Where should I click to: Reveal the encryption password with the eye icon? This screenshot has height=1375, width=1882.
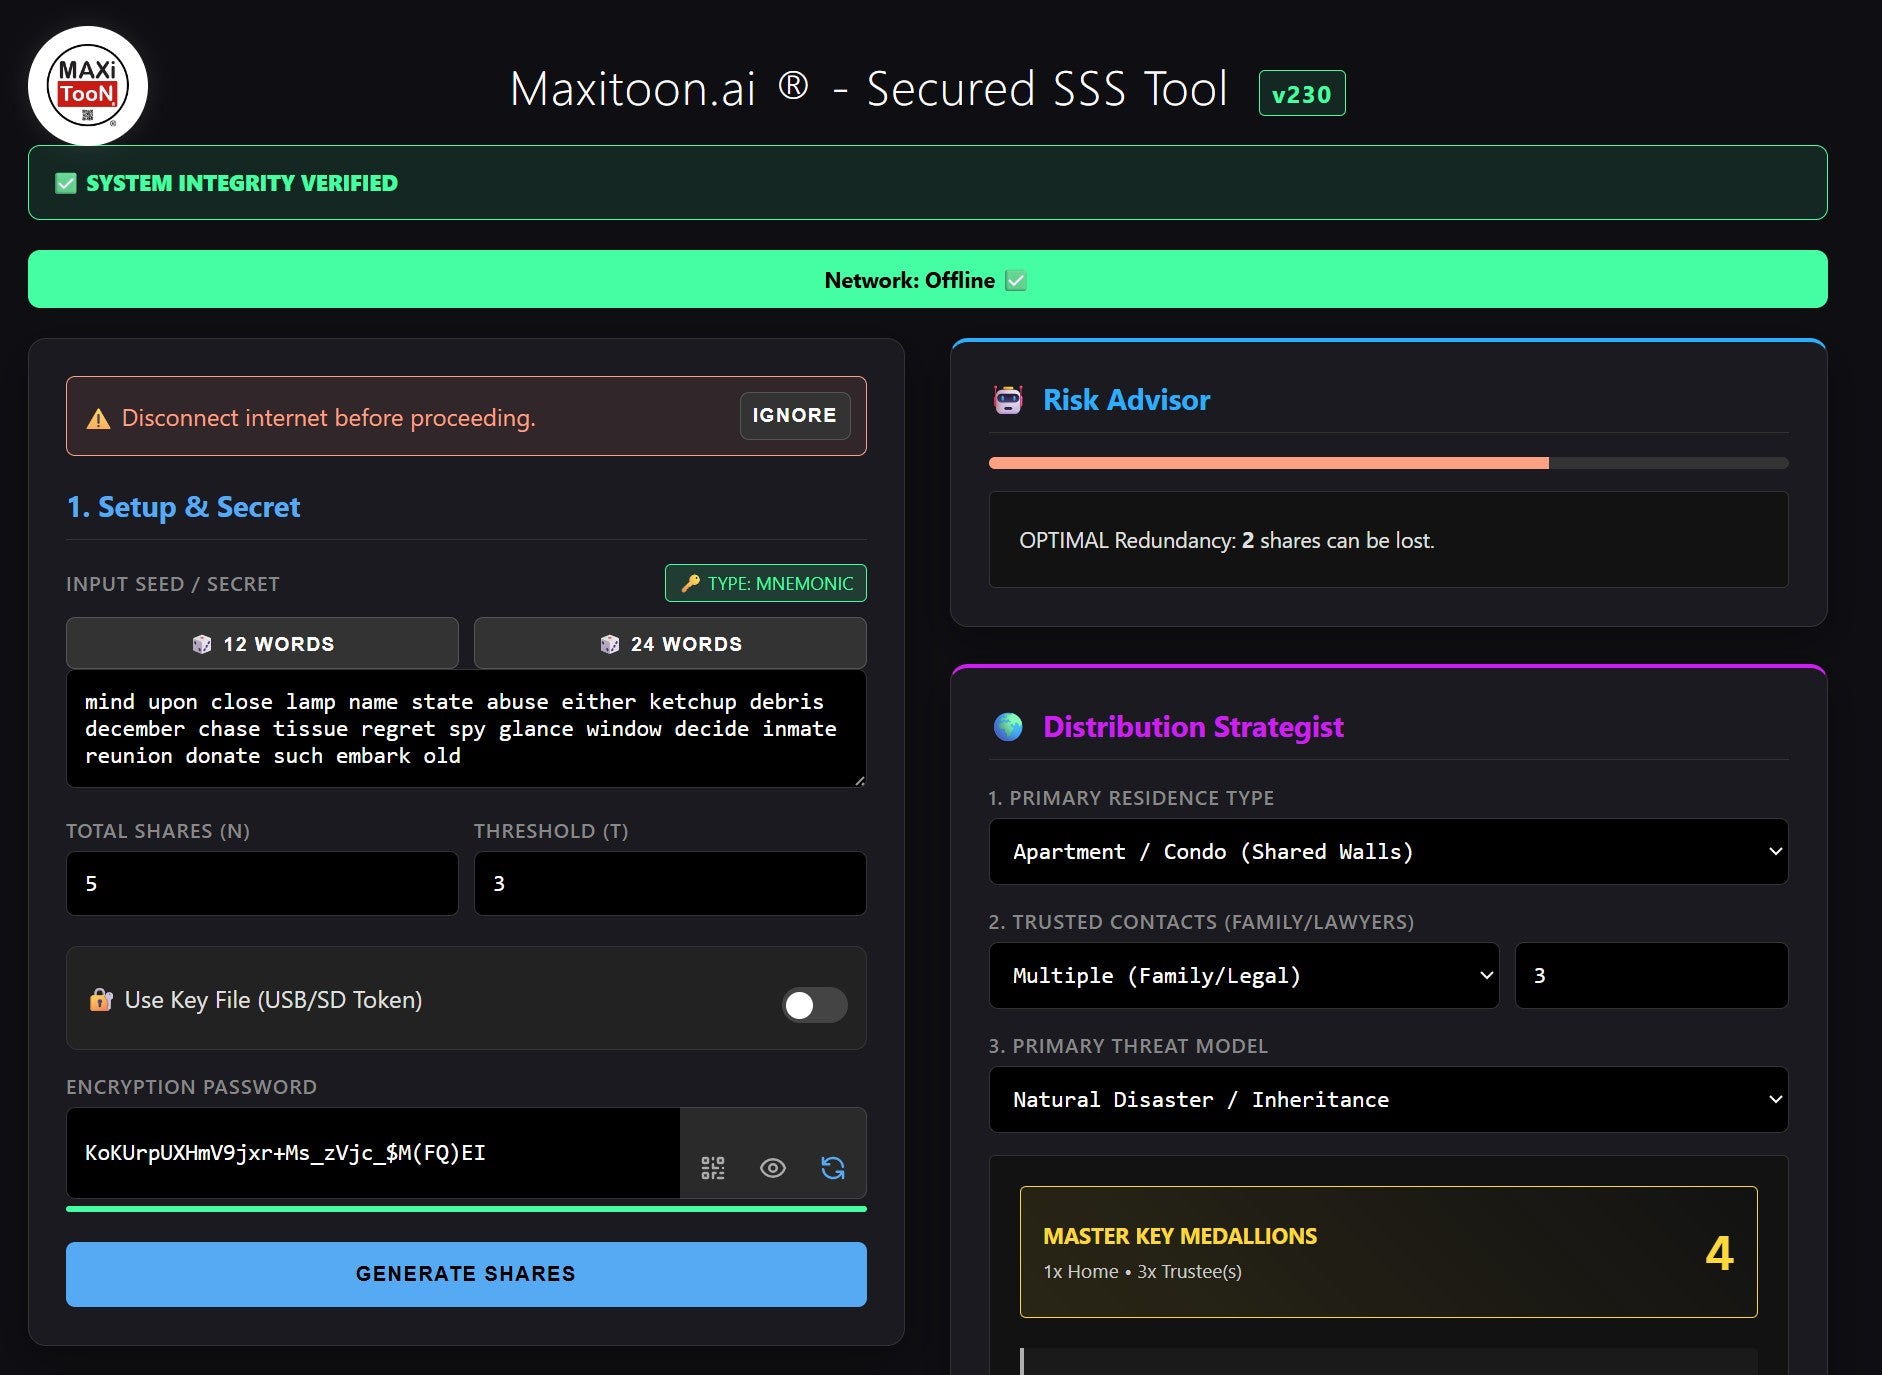774,1166
